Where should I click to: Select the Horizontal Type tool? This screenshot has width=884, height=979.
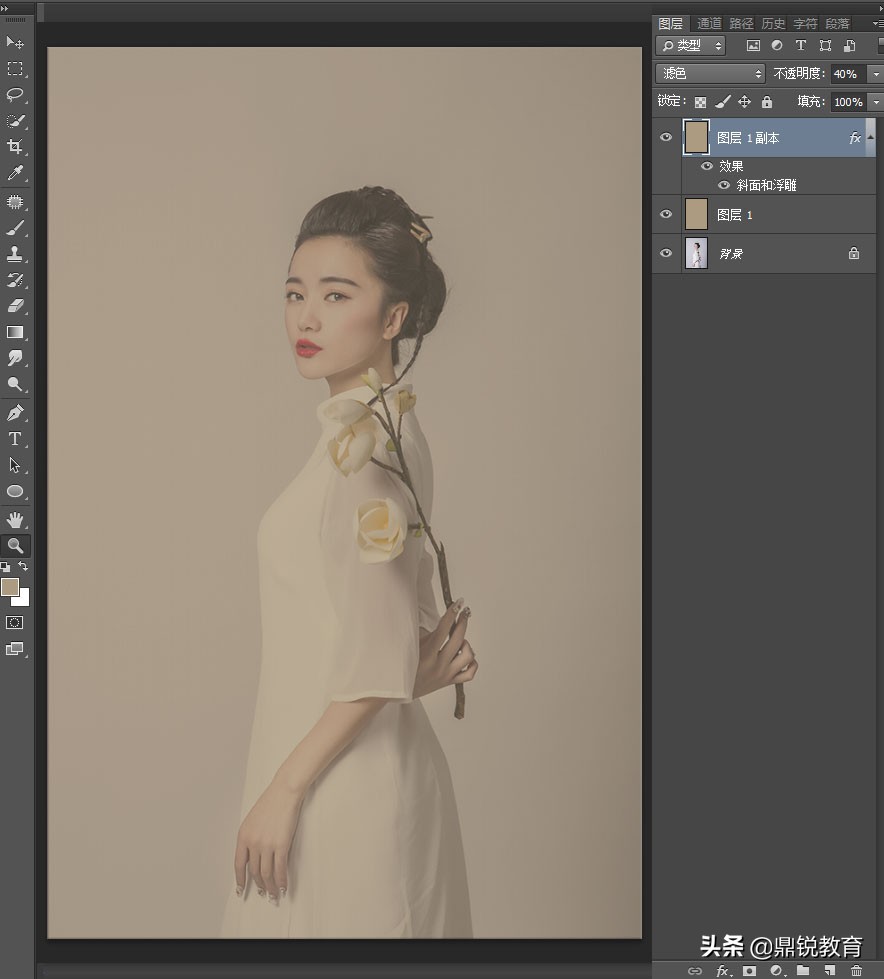[x=14, y=438]
